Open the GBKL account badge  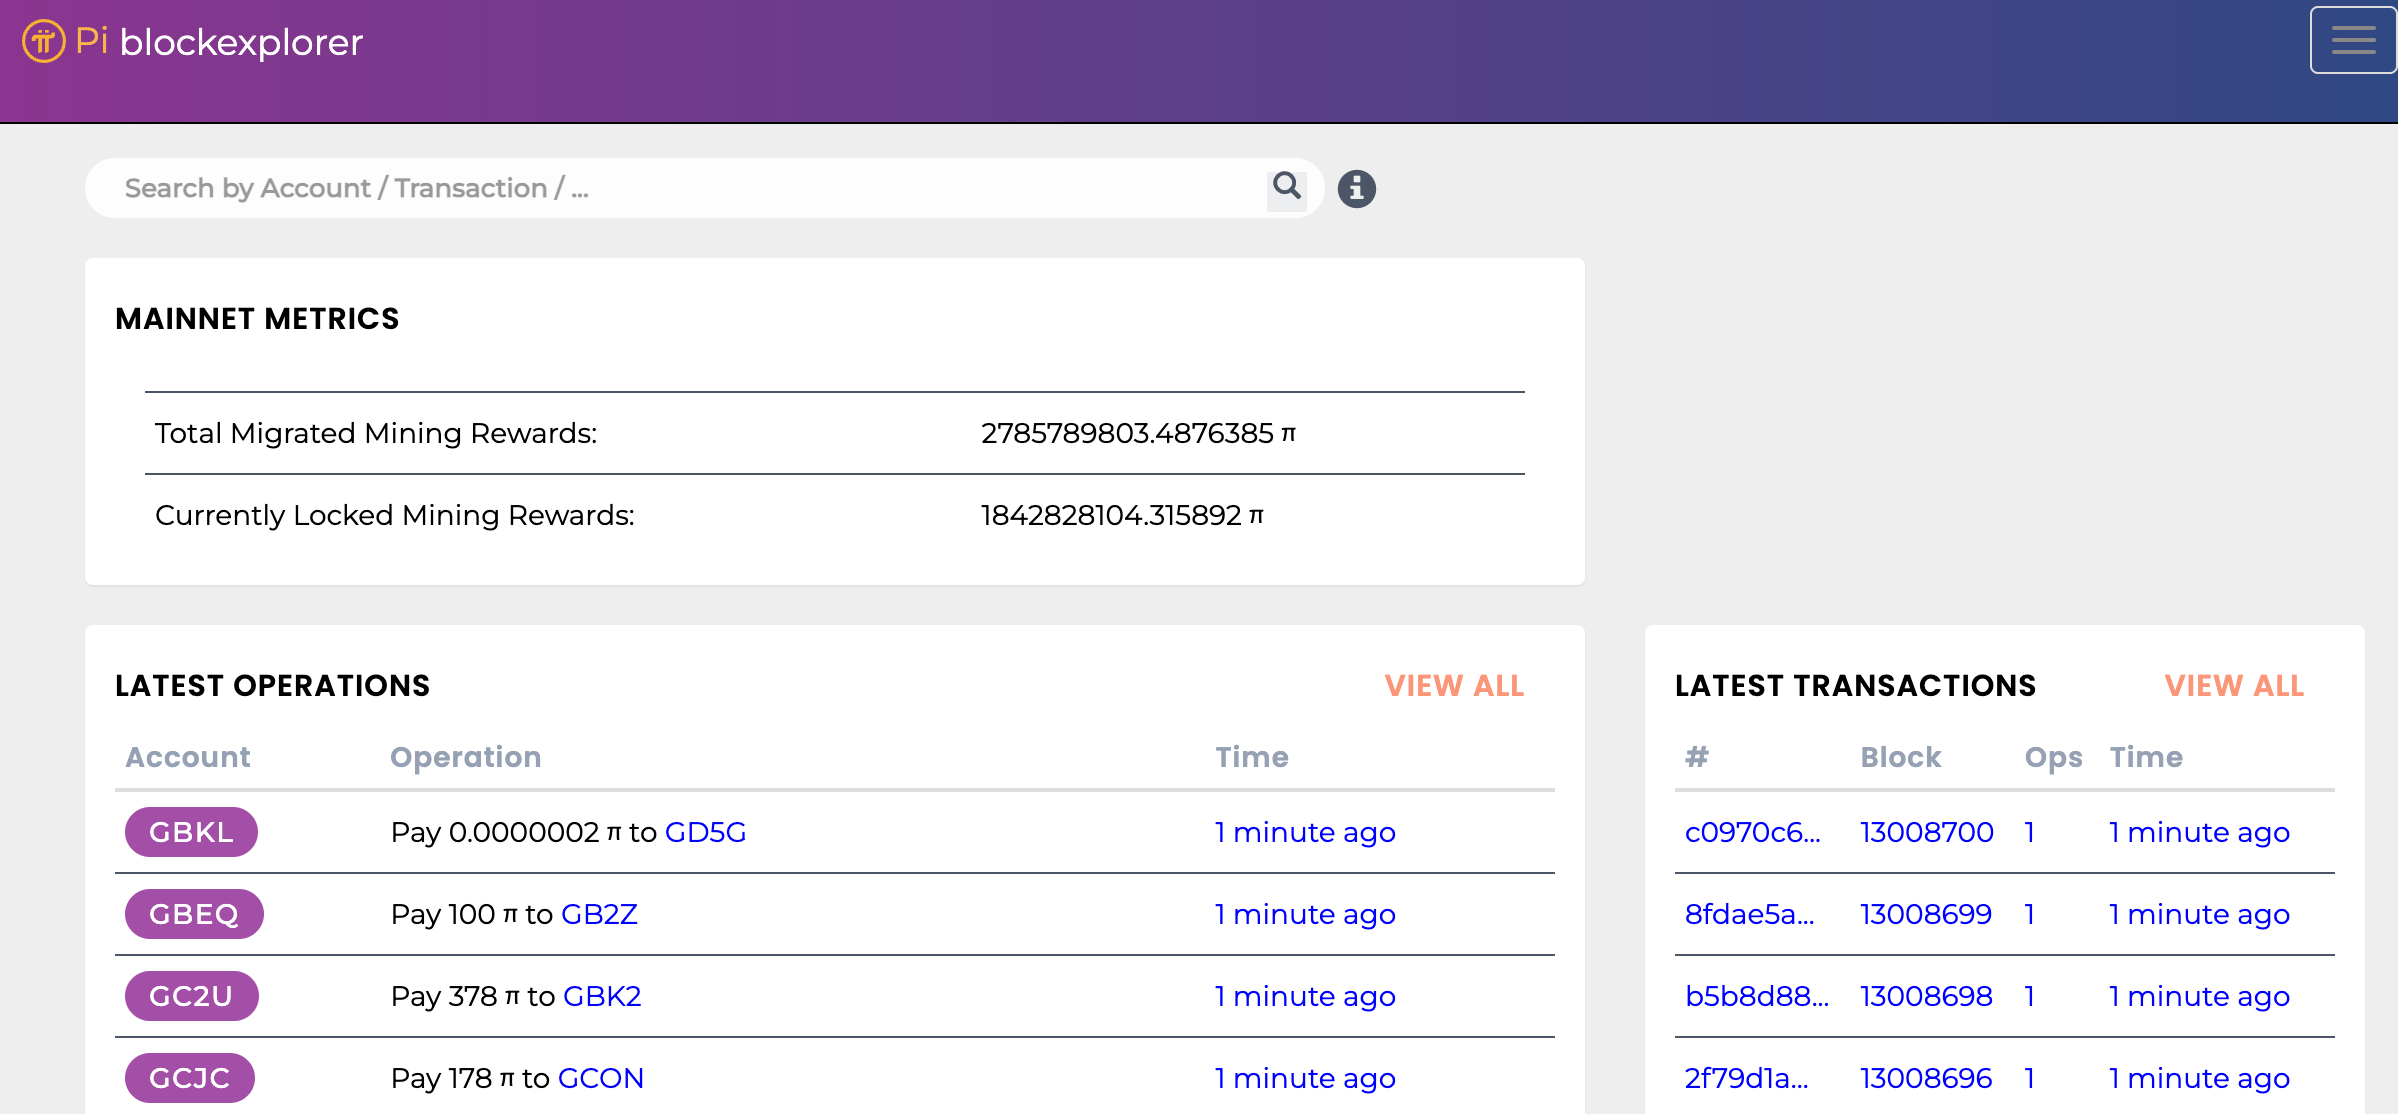[x=191, y=832]
